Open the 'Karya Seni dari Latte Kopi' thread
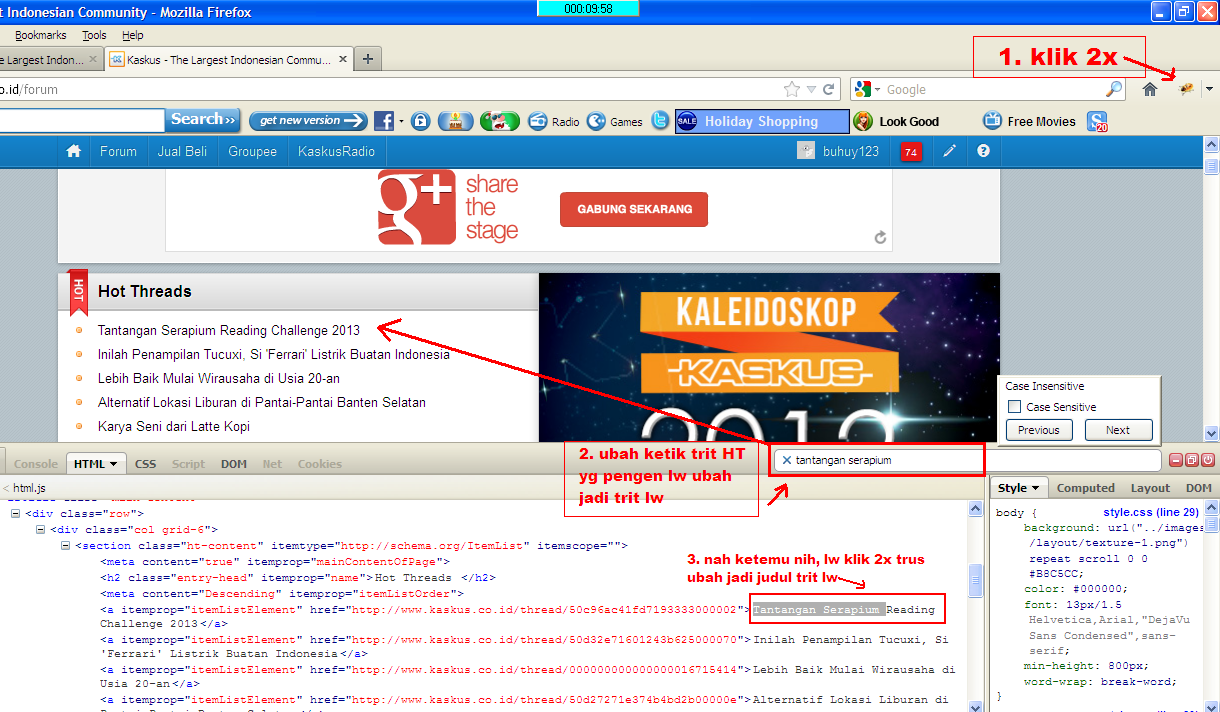The image size is (1220, 712). 174,426
